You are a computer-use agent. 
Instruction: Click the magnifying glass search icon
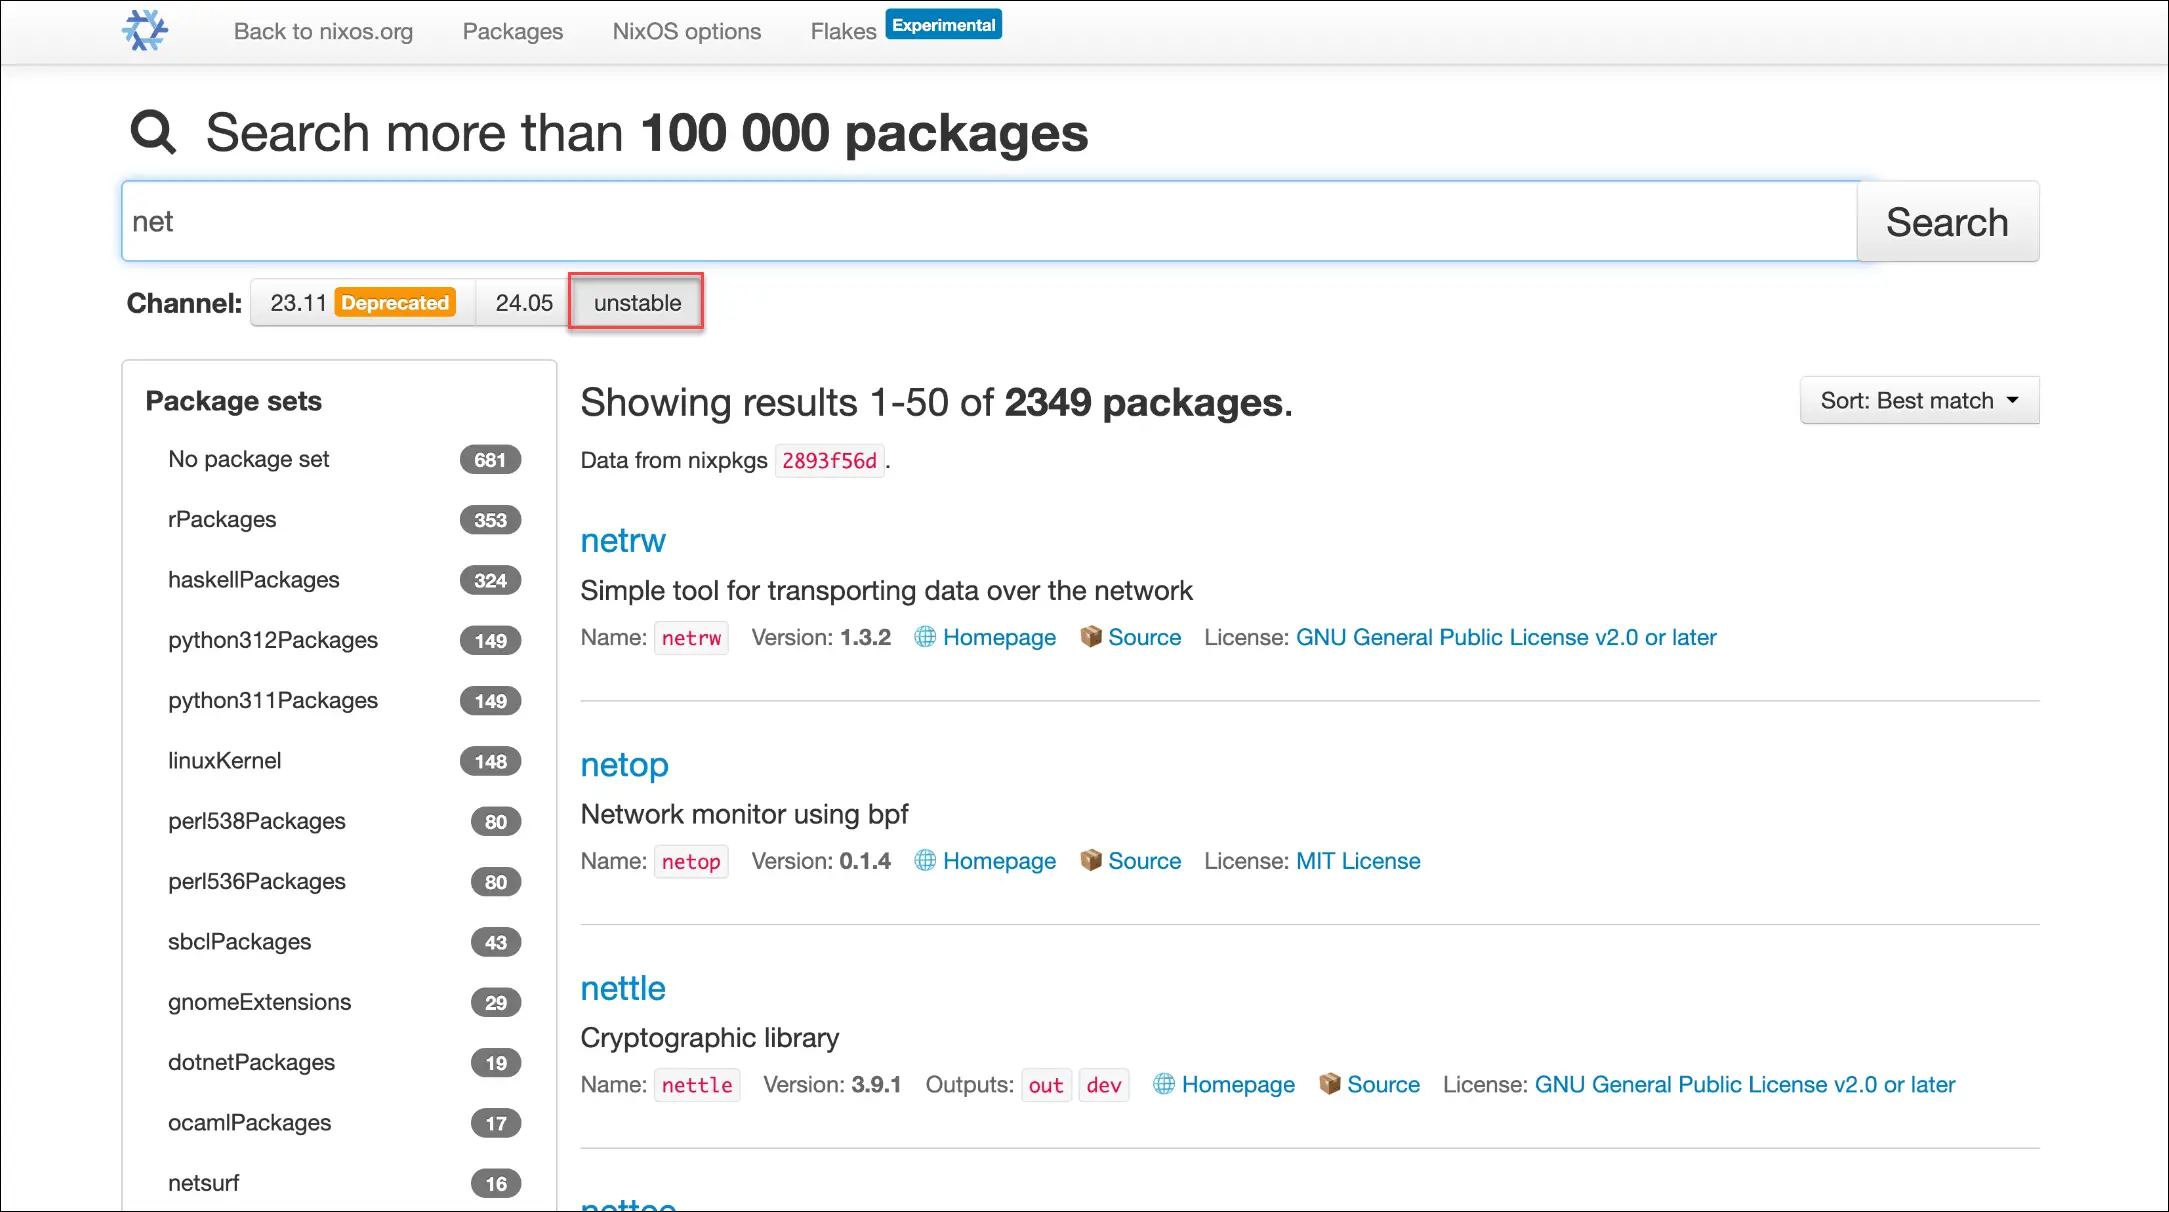(x=153, y=132)
